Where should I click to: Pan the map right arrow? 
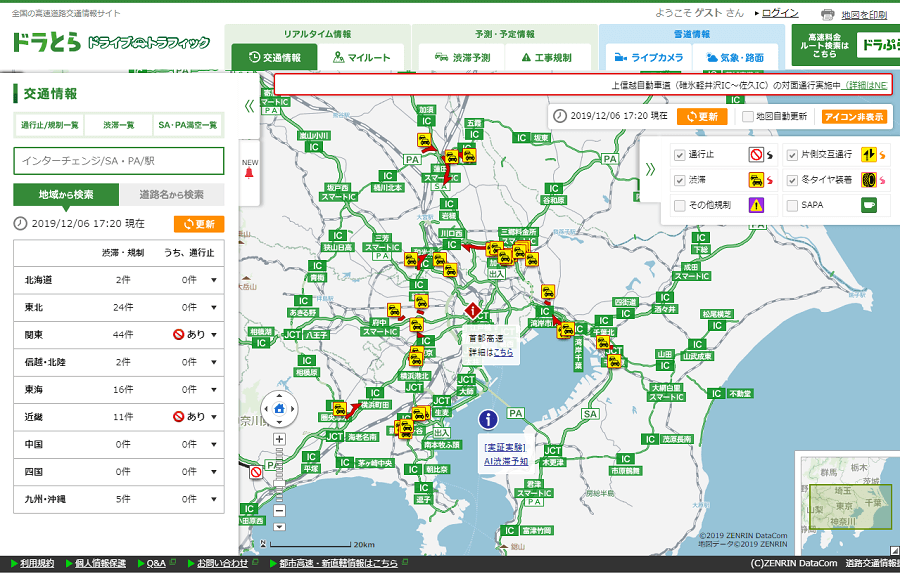[x=293, y=409]
